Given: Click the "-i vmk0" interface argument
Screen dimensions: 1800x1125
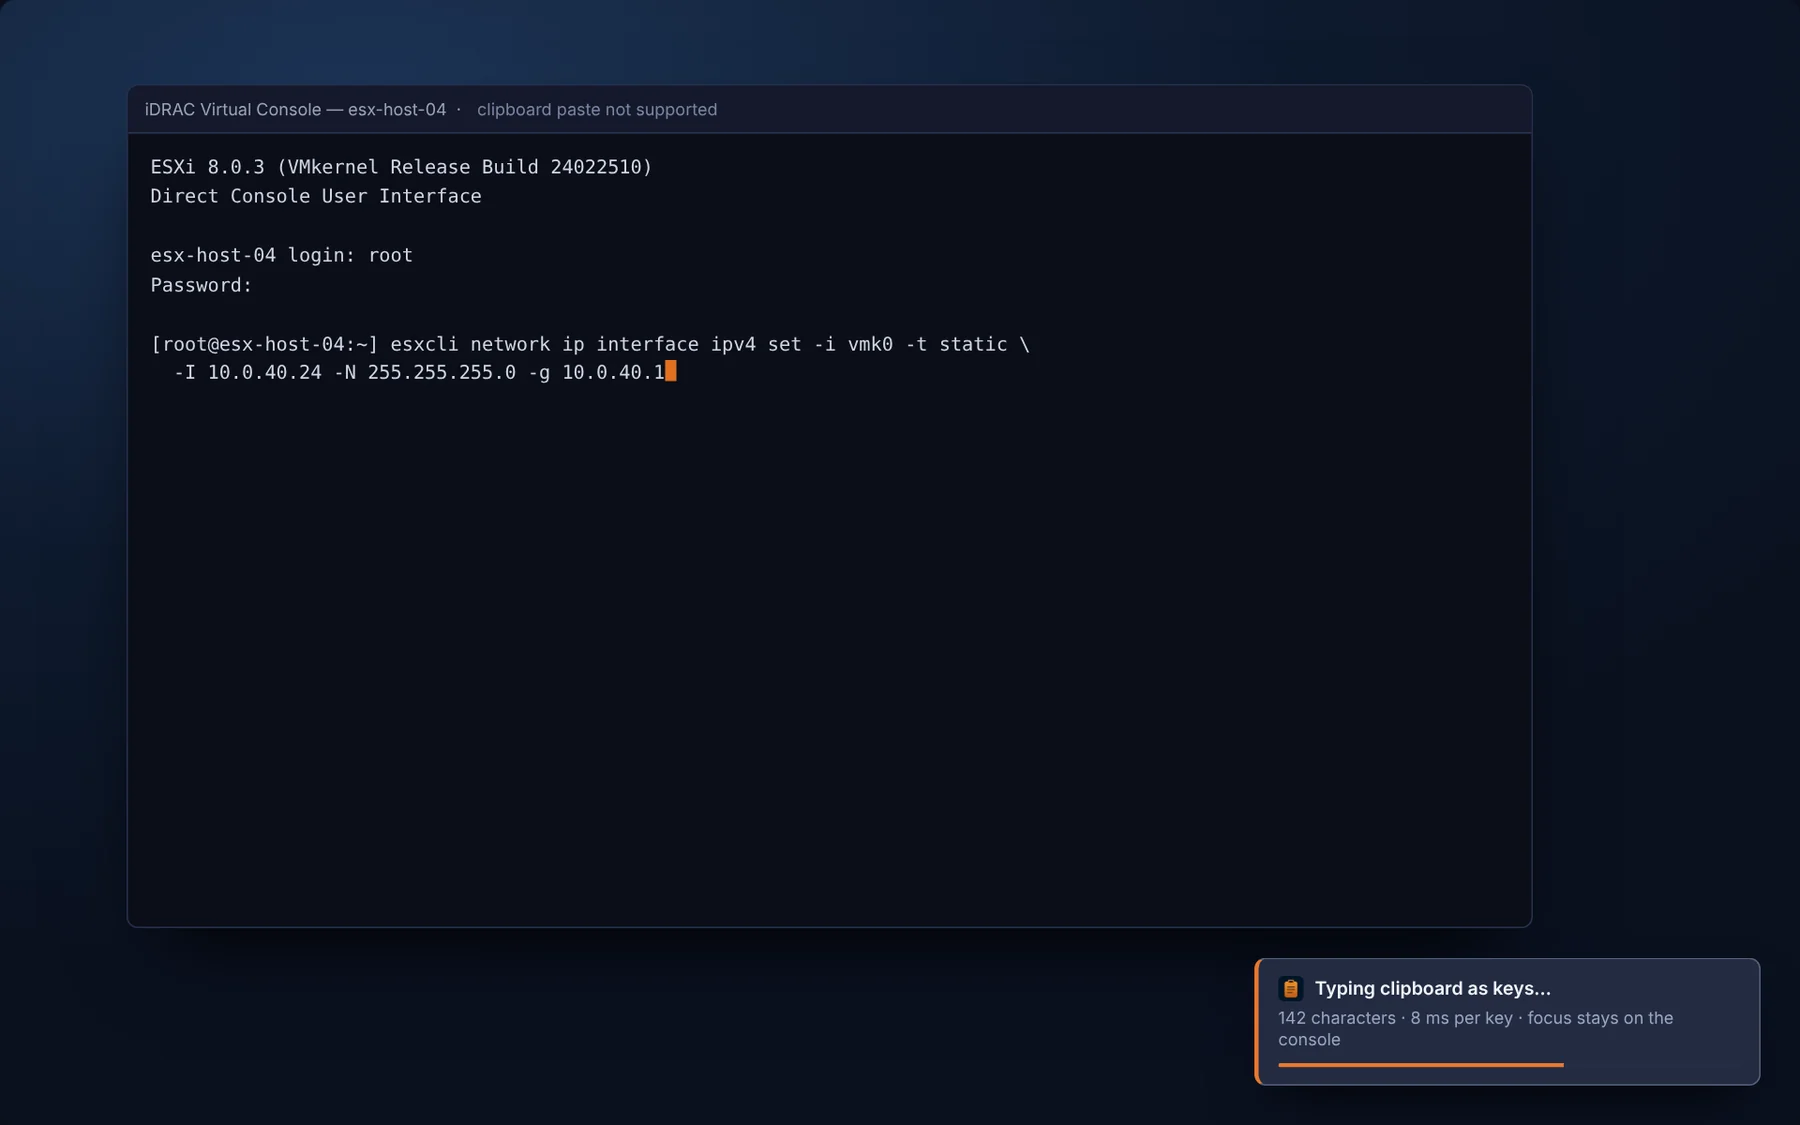Looking at the screenshot, I should point(853,344).
